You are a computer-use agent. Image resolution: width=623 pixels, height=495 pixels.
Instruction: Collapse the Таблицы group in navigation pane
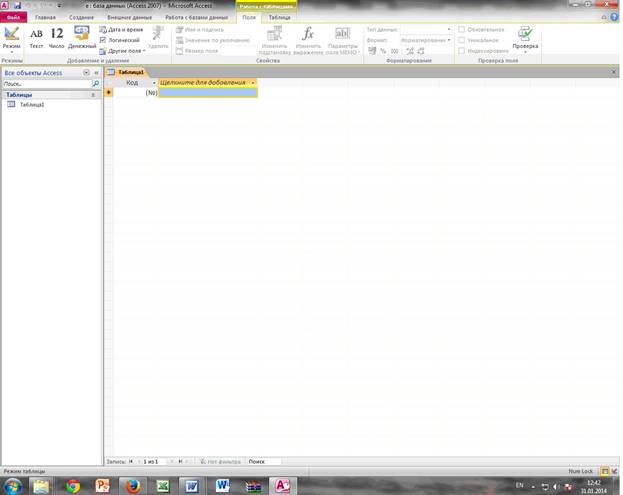pos(93,95)
